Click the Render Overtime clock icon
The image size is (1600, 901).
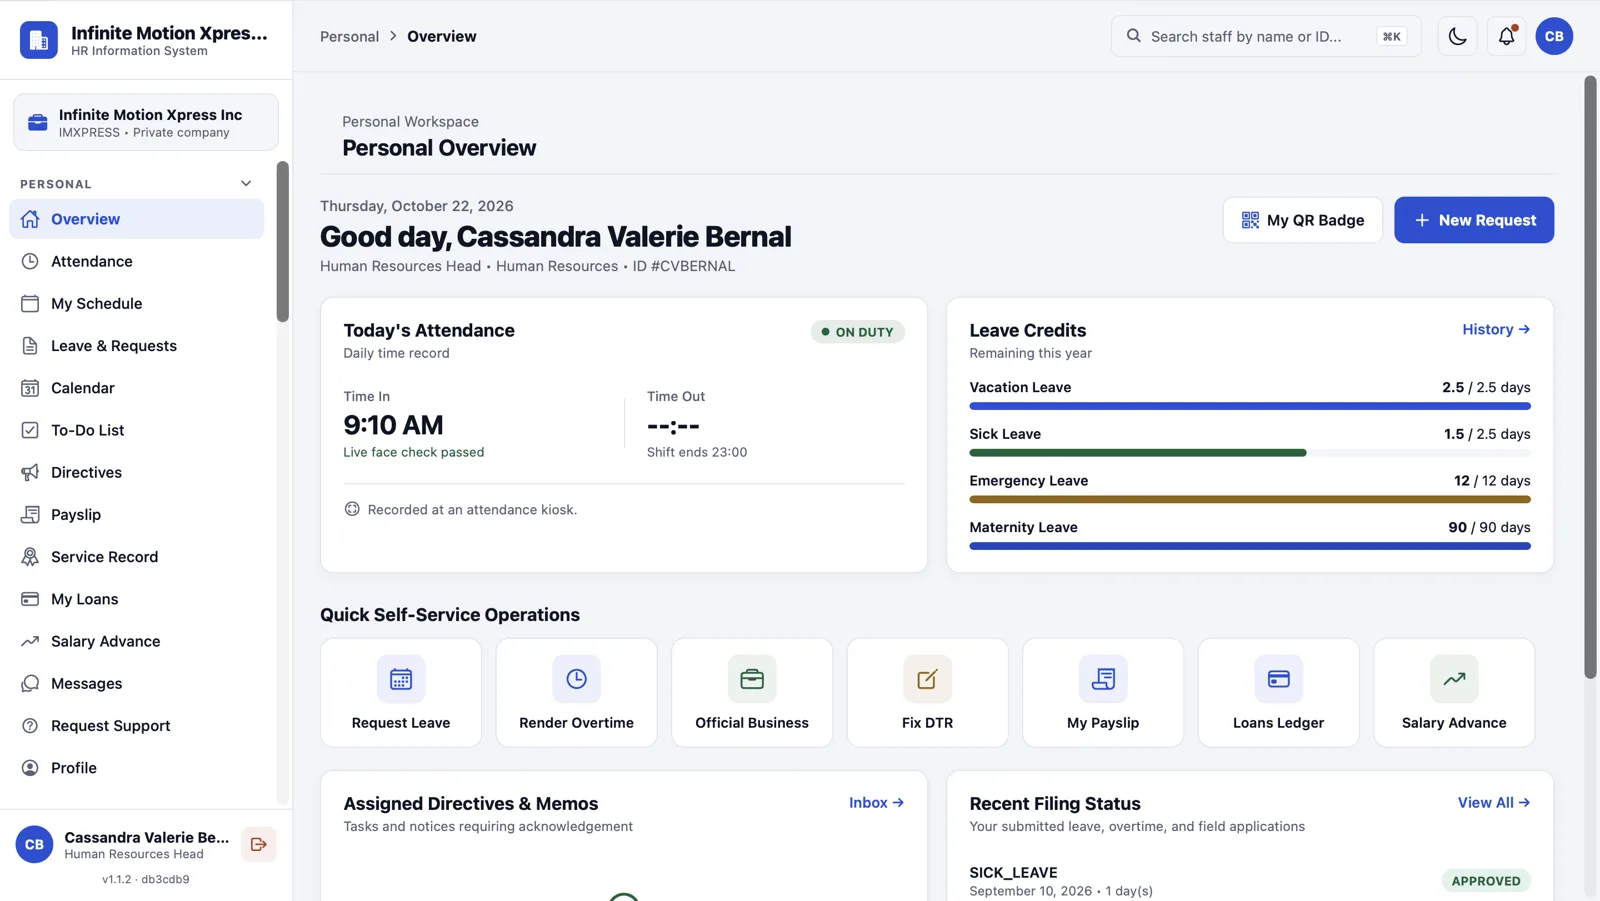pos(576,679)
